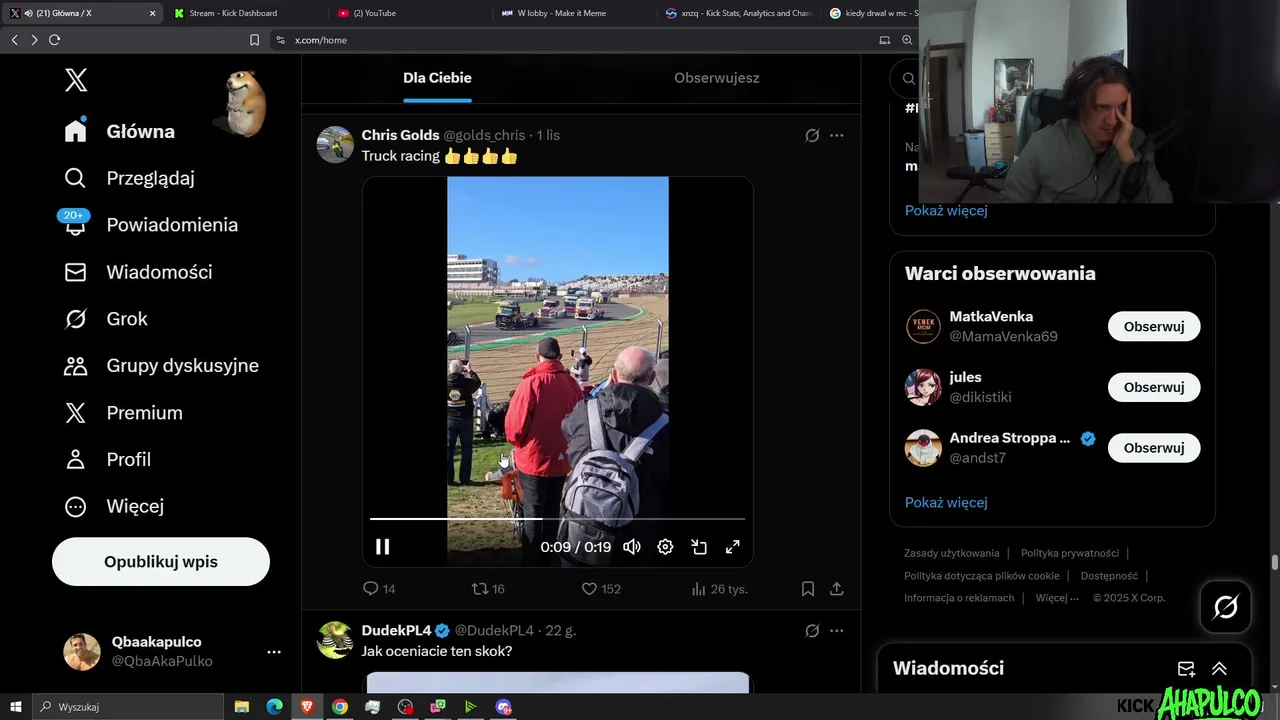Screen dimensions: 1280x720
Task: Open more options on Chris Golds post
Action: point(837,135)
